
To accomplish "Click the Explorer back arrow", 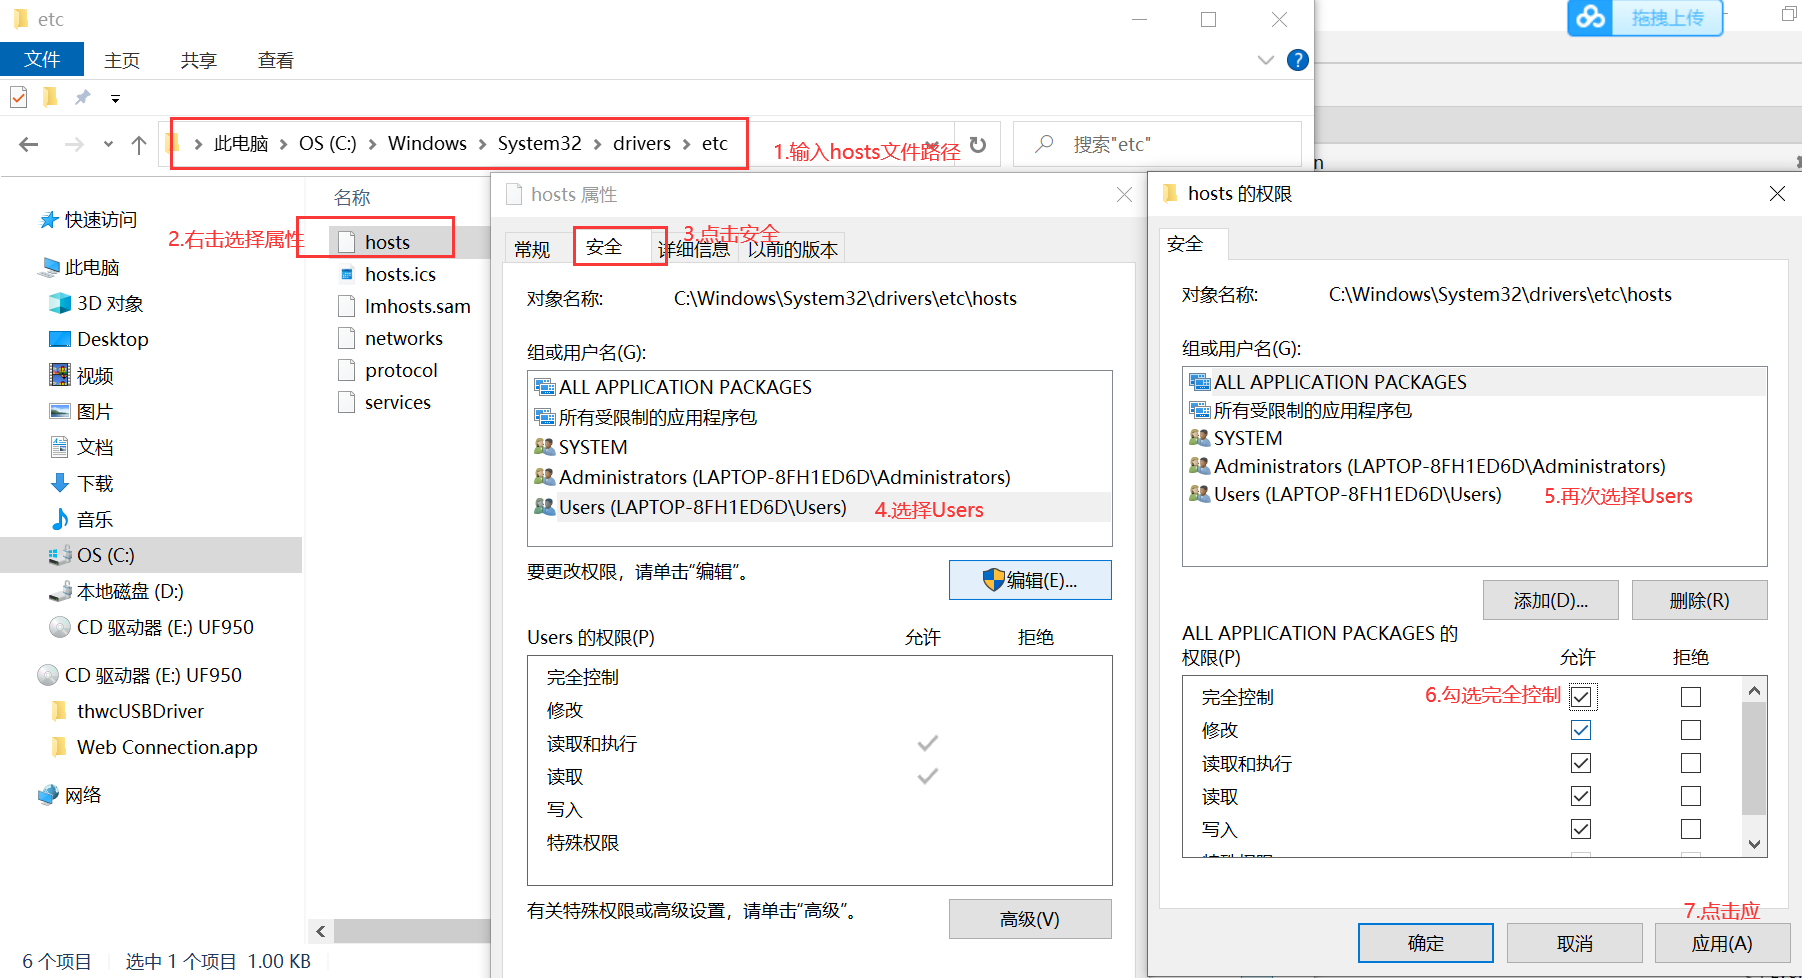I will click(29, 145).
